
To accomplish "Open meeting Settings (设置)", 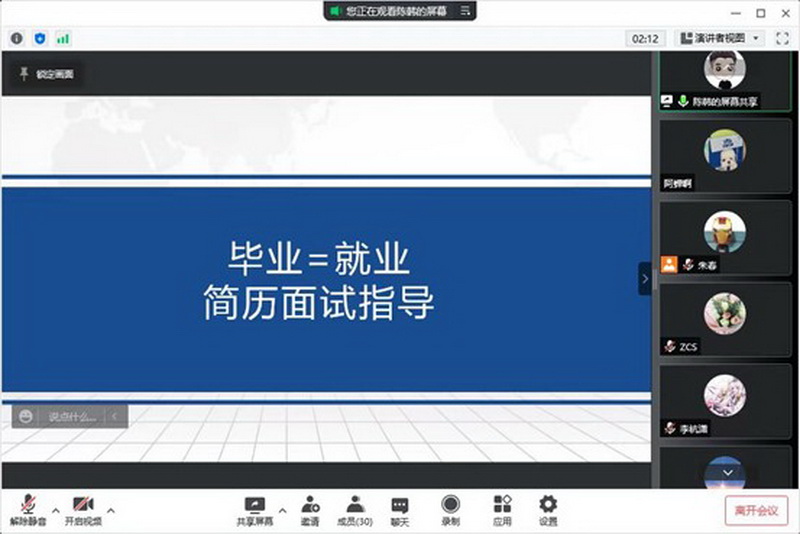I will [548, 509].
